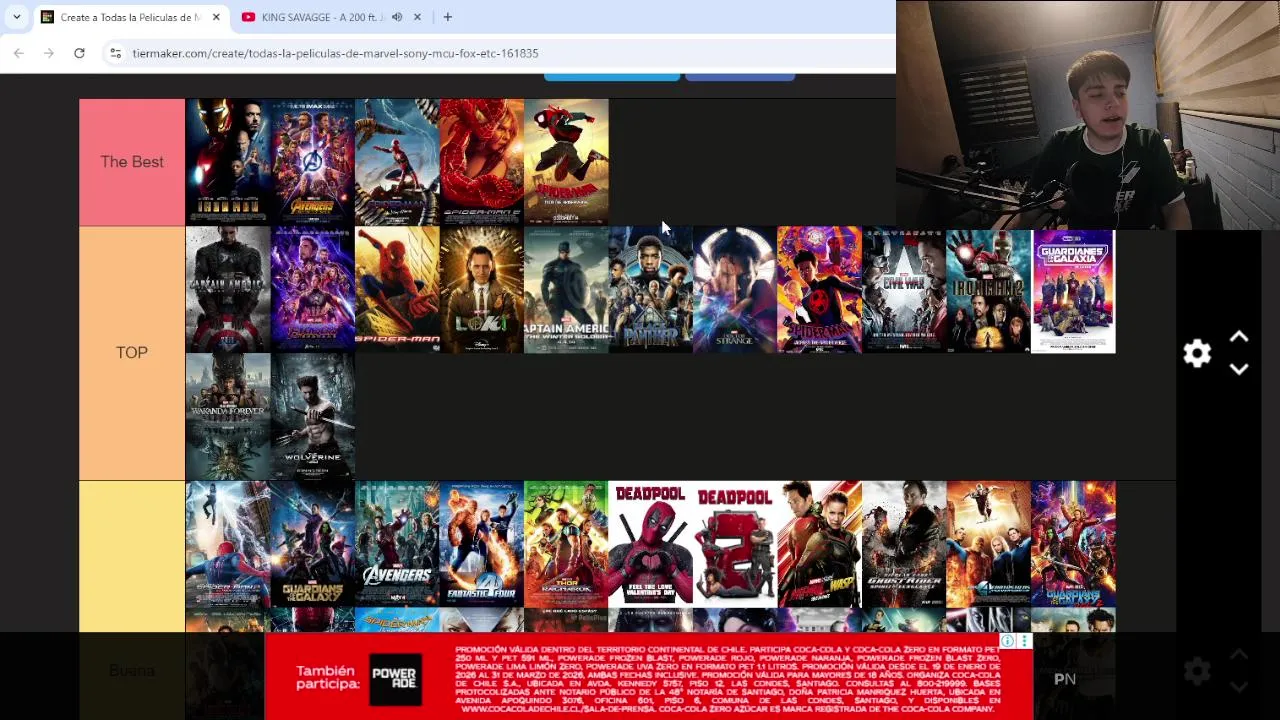Move the TOP row up with arrow
This screenshot has width=1280, height=720.
[1239, 338]
